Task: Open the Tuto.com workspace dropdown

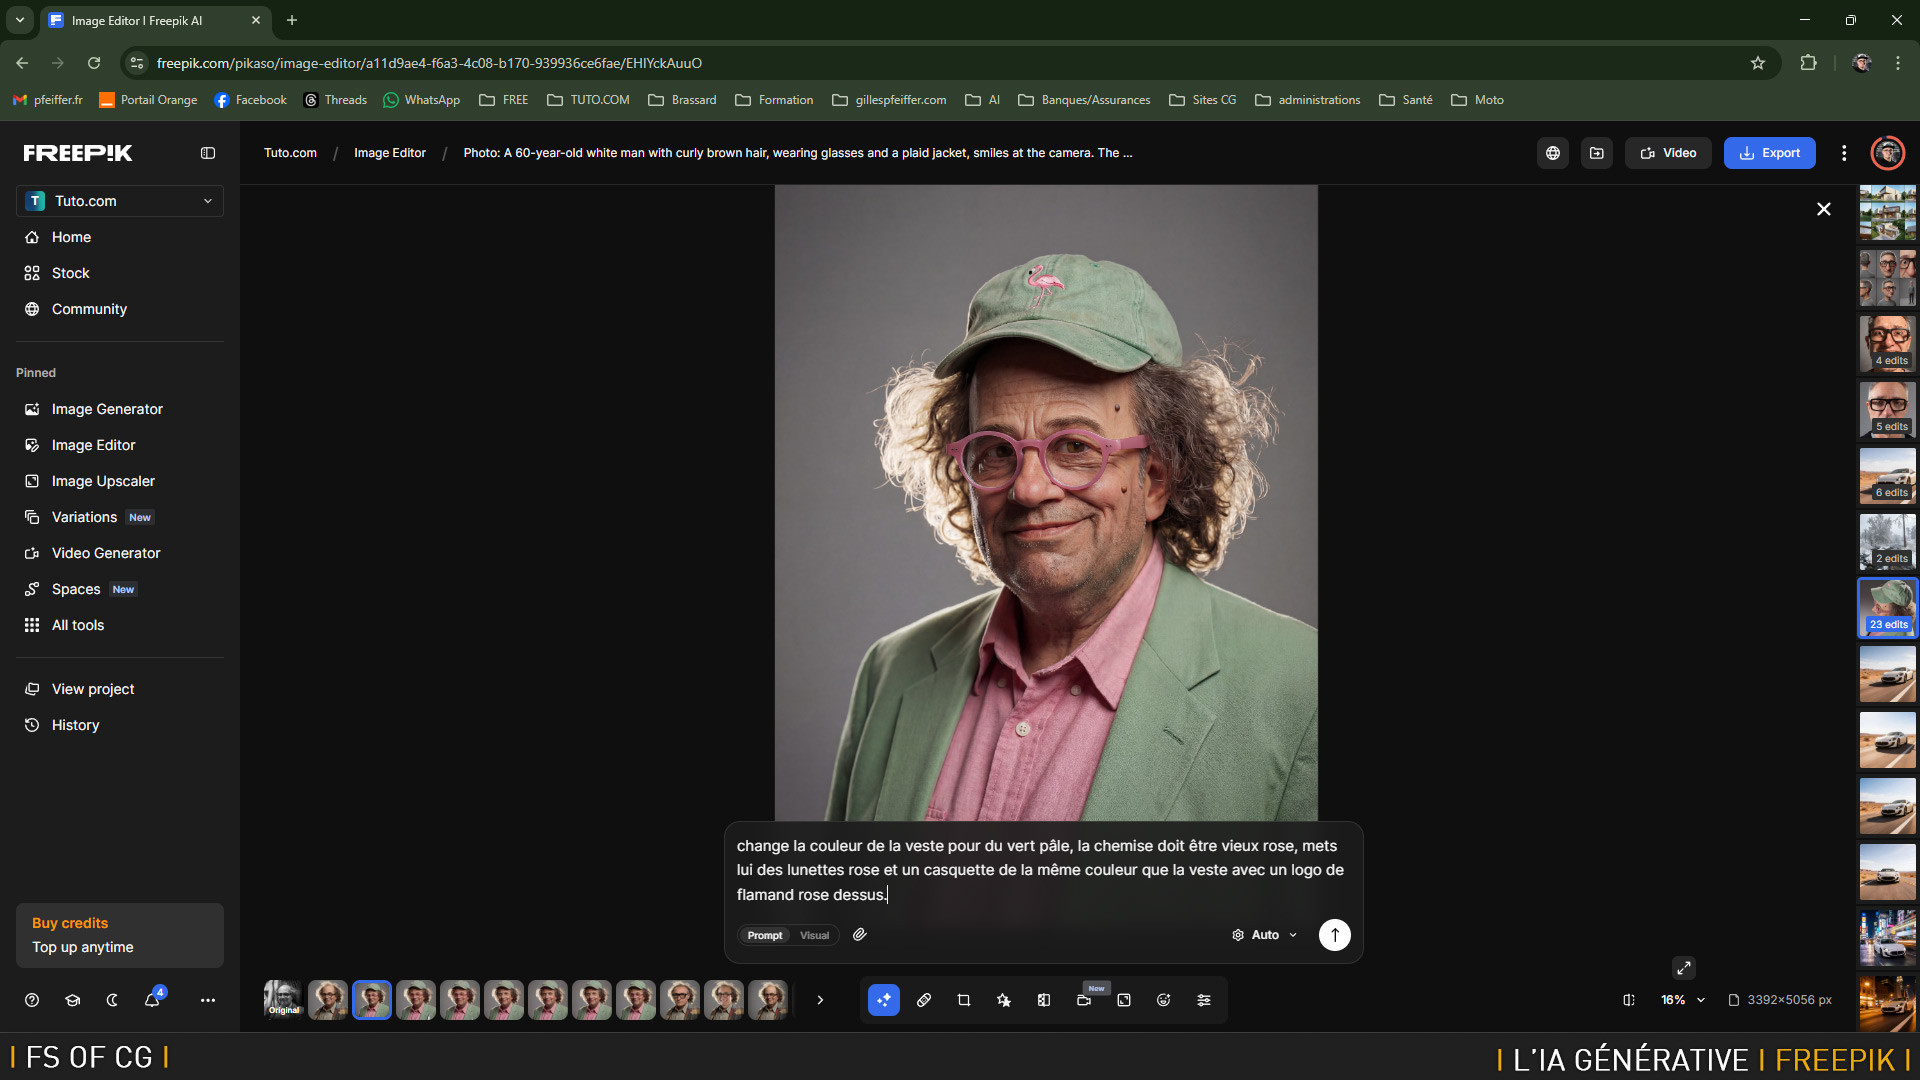Action: pyautogui.click(x=120, y=201)
